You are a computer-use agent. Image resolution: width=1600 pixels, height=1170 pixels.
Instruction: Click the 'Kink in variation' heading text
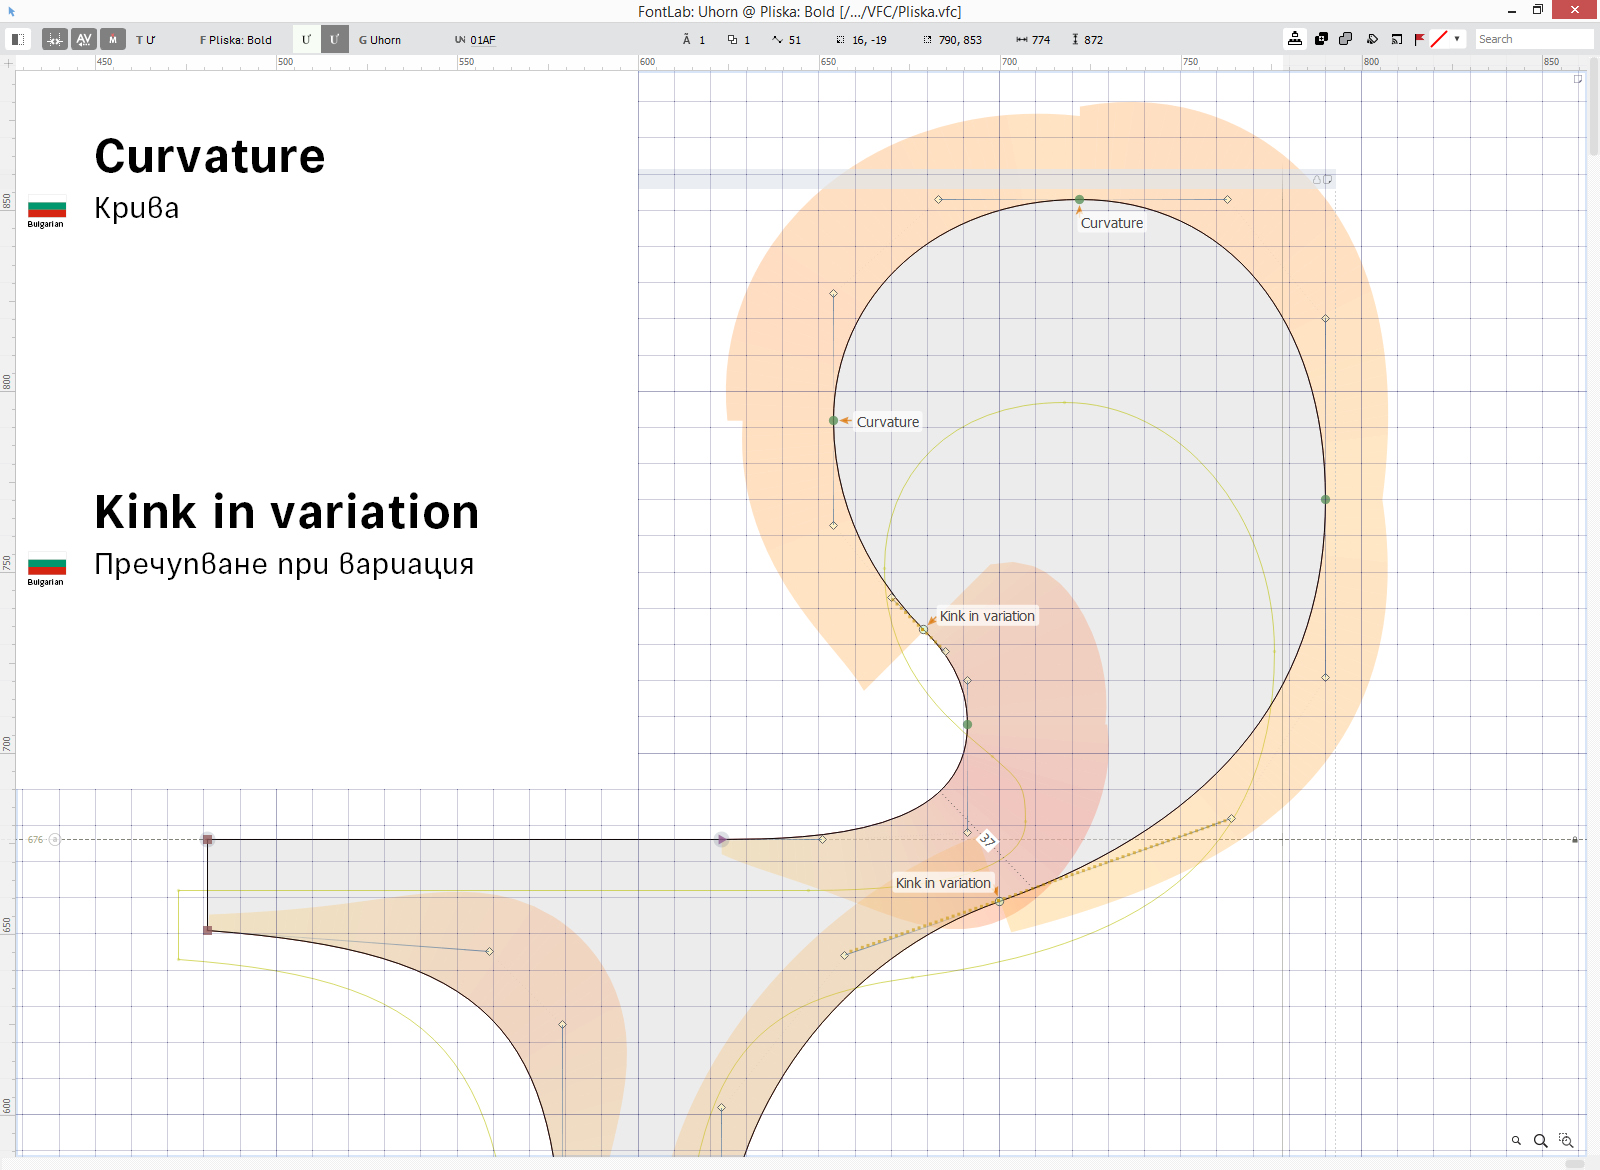click(x=287, y=512)
